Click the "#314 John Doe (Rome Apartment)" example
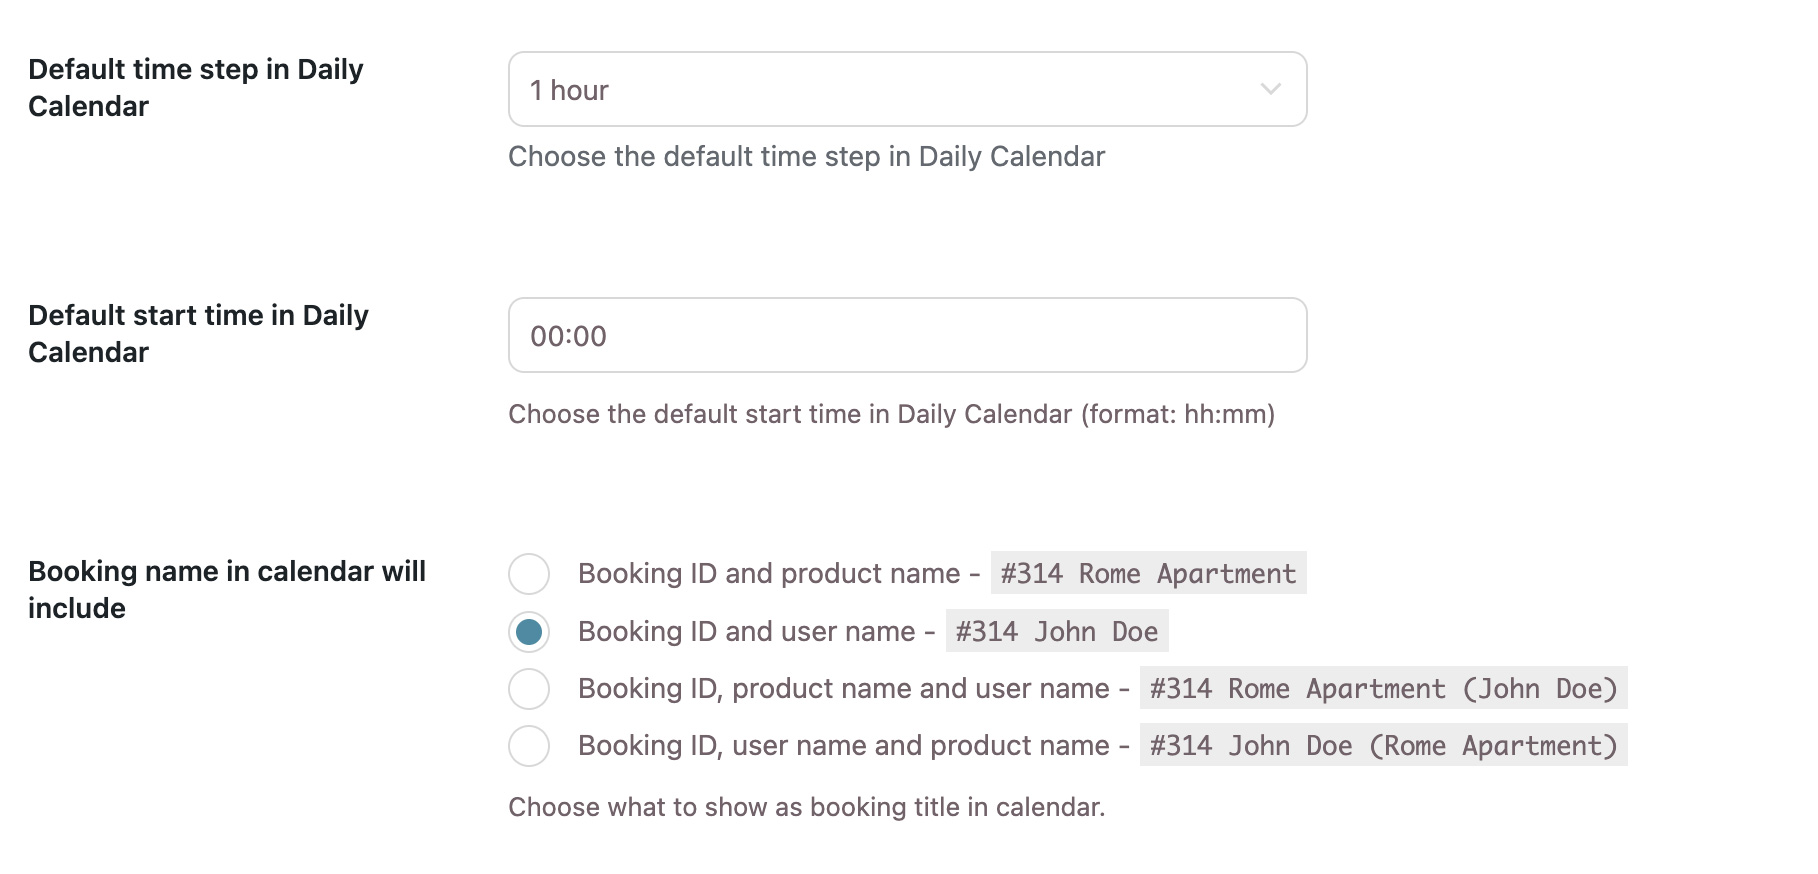Screen dimensions: 1818x874 click(1383, 746)
